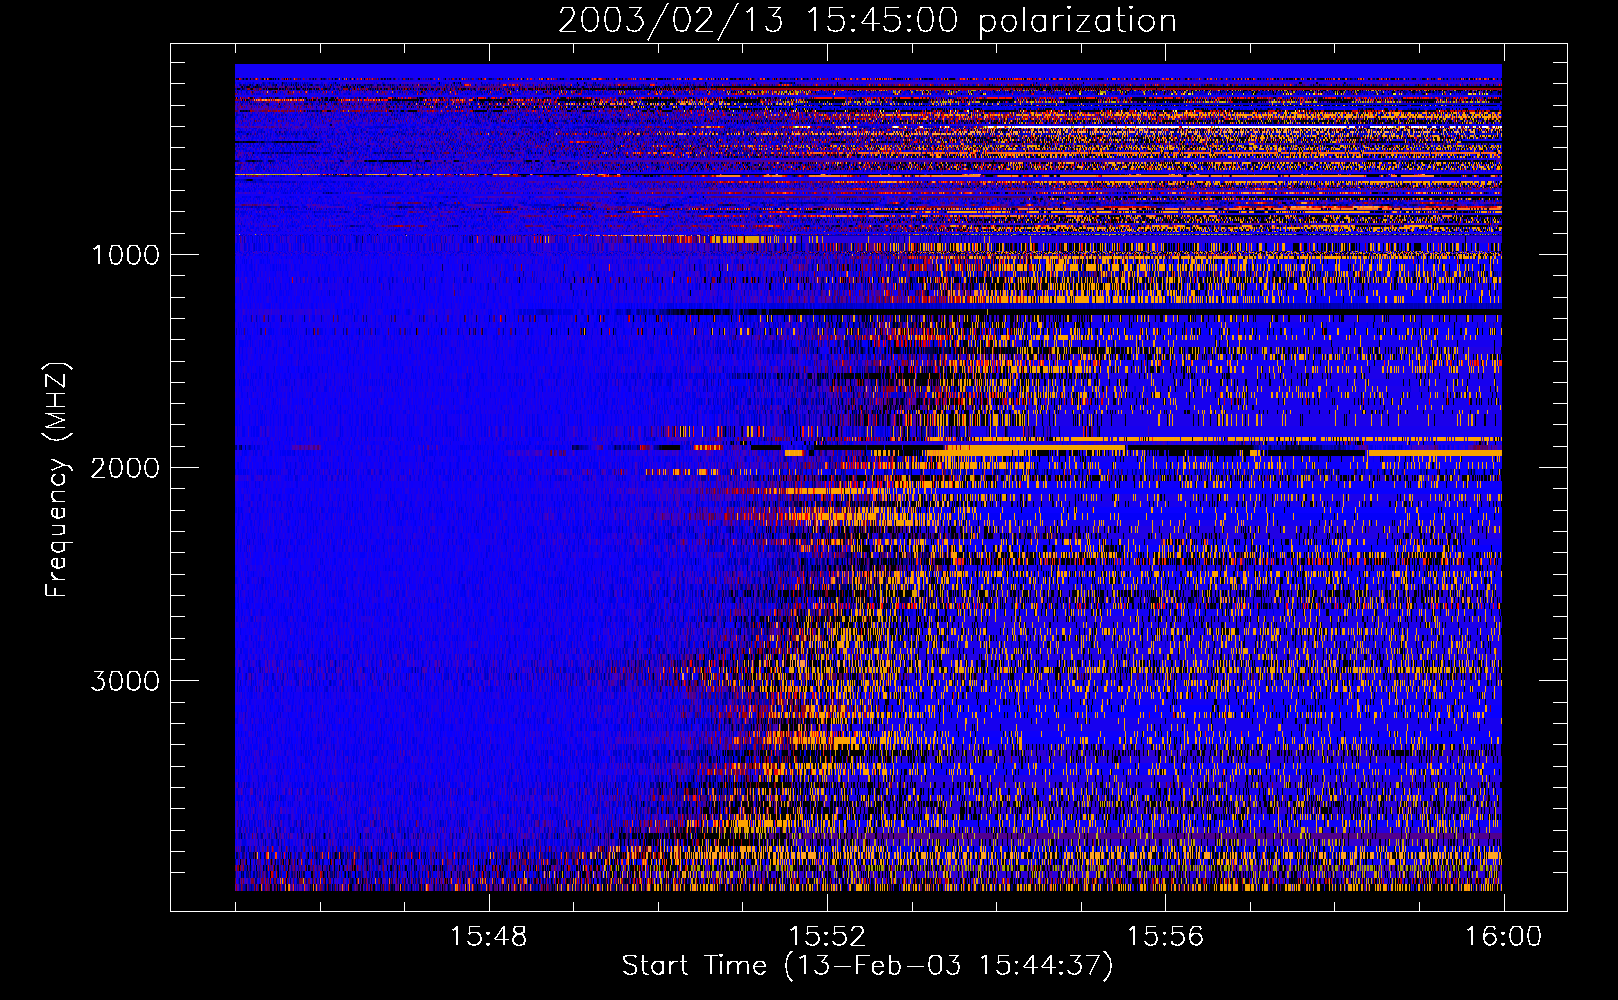1618x1000 pixels.
Task: Click the 1000 frequency tick label
Action: point(125,255)
